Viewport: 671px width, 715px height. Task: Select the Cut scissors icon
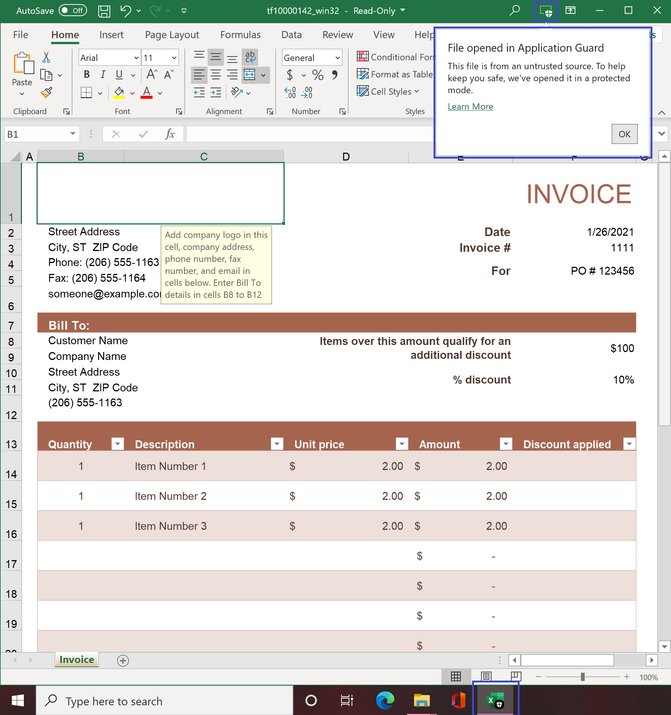pos(46,57)
